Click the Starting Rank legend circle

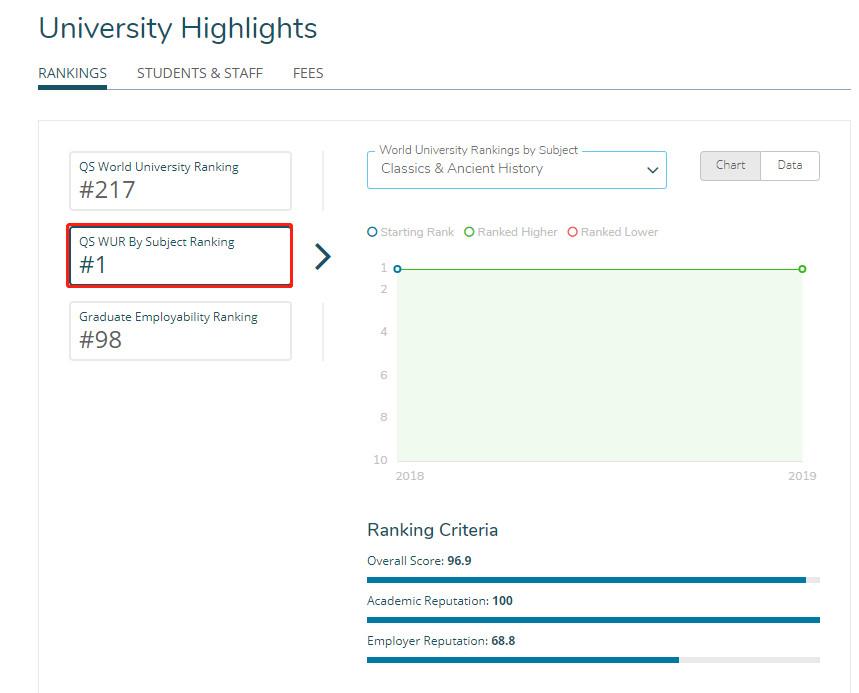373,232
